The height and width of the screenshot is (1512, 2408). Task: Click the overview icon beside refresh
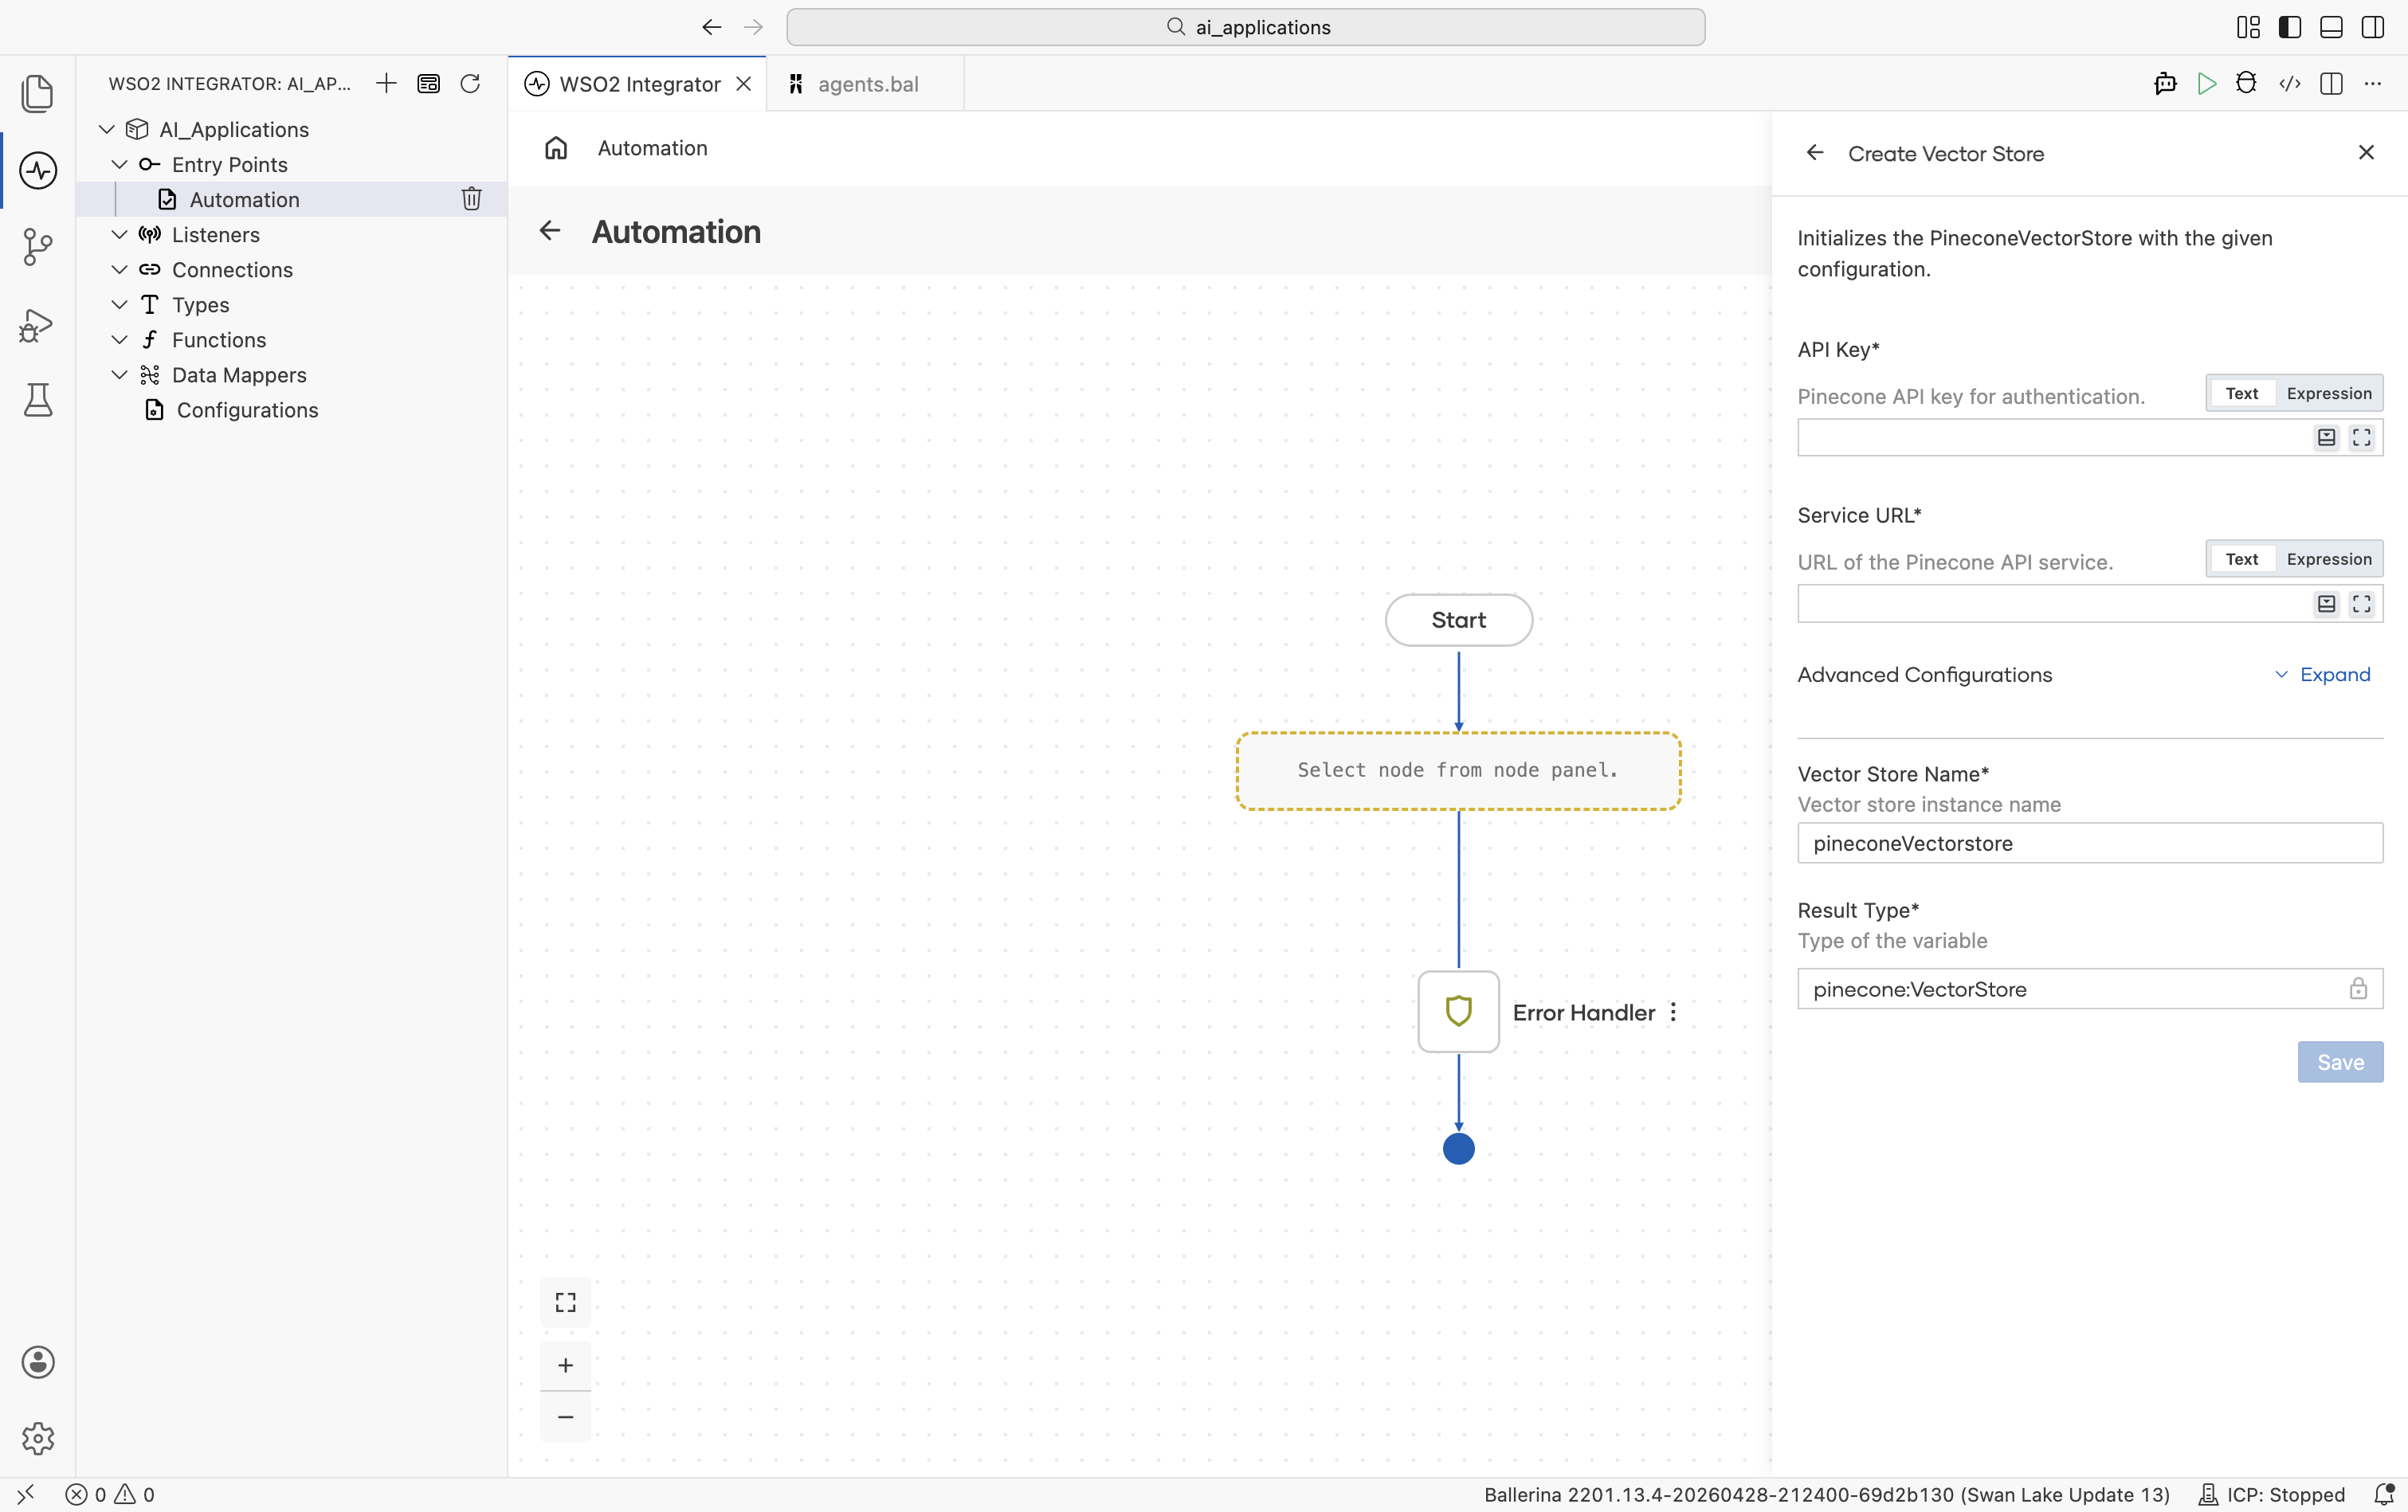pos(428,83)
